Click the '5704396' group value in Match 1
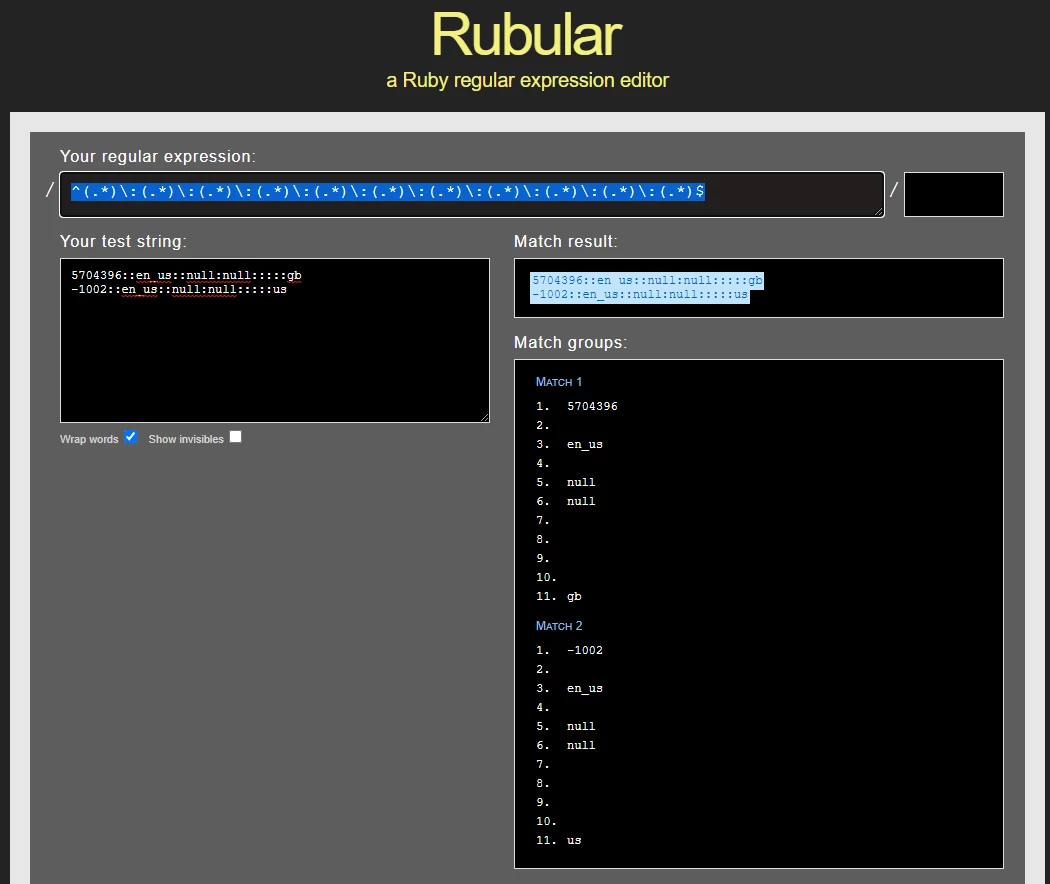This screenshot has width=1050, height=884. coord(592,407)
